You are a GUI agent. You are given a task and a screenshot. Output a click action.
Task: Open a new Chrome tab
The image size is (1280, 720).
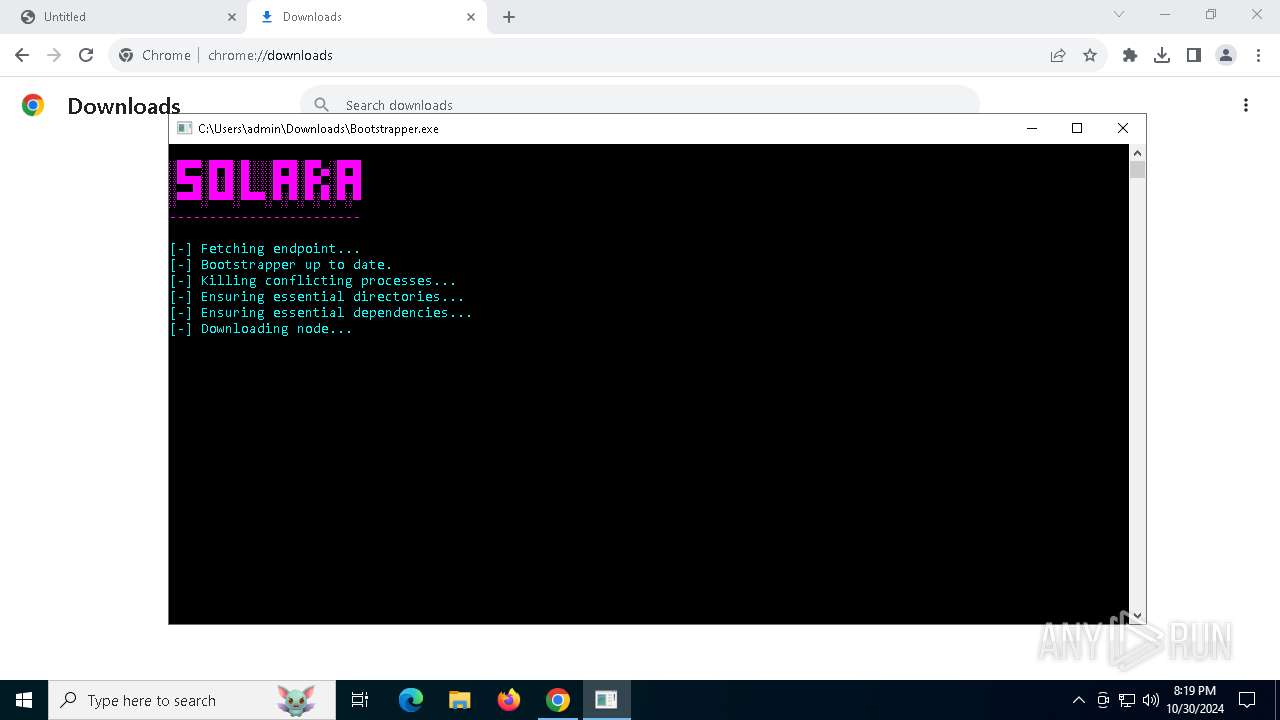click(x=509, y=17)
